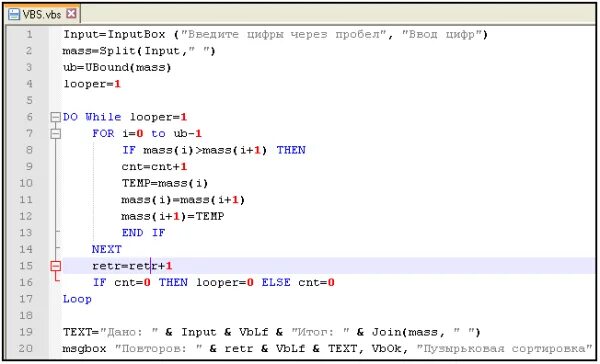Click 'mass=Split(Input," ")' code line

click(139, 51)
